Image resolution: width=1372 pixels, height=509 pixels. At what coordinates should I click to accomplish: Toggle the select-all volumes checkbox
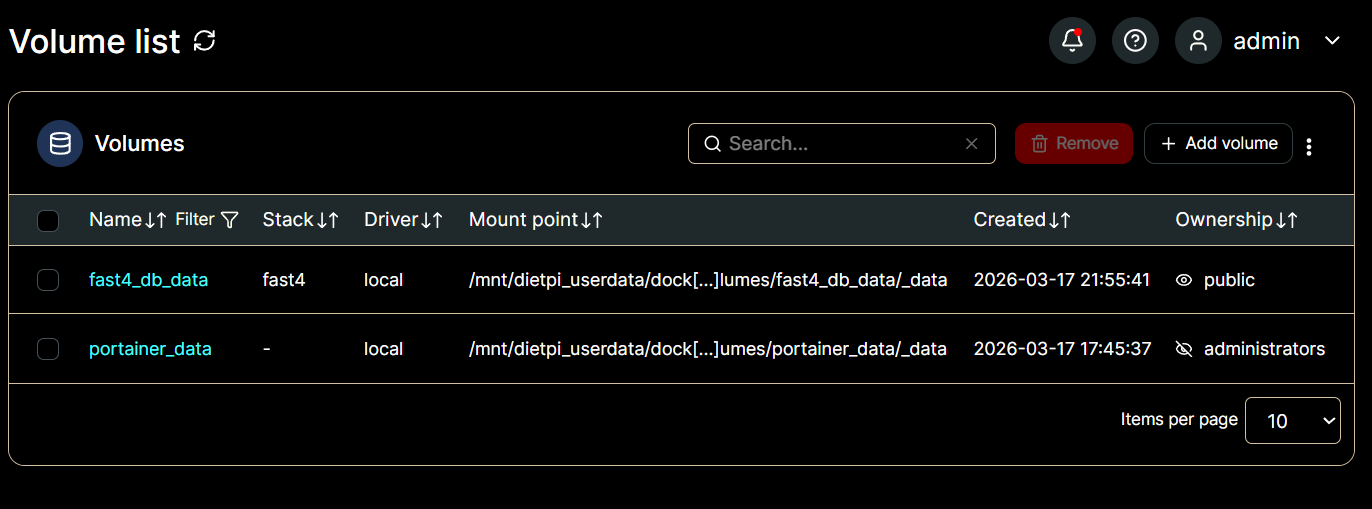click(48, 221)
